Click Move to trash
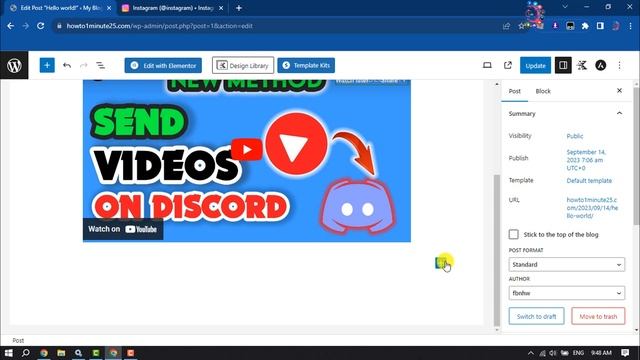The height and width of the screenshot is (360, 640). click(598, 316)
